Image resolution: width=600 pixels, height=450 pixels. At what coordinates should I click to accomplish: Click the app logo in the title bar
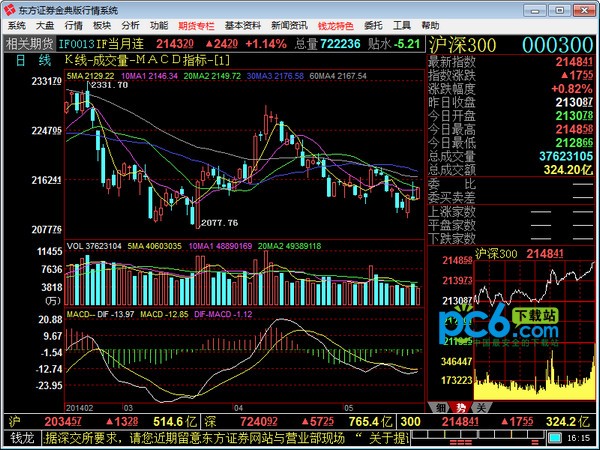tap(10, 10)
